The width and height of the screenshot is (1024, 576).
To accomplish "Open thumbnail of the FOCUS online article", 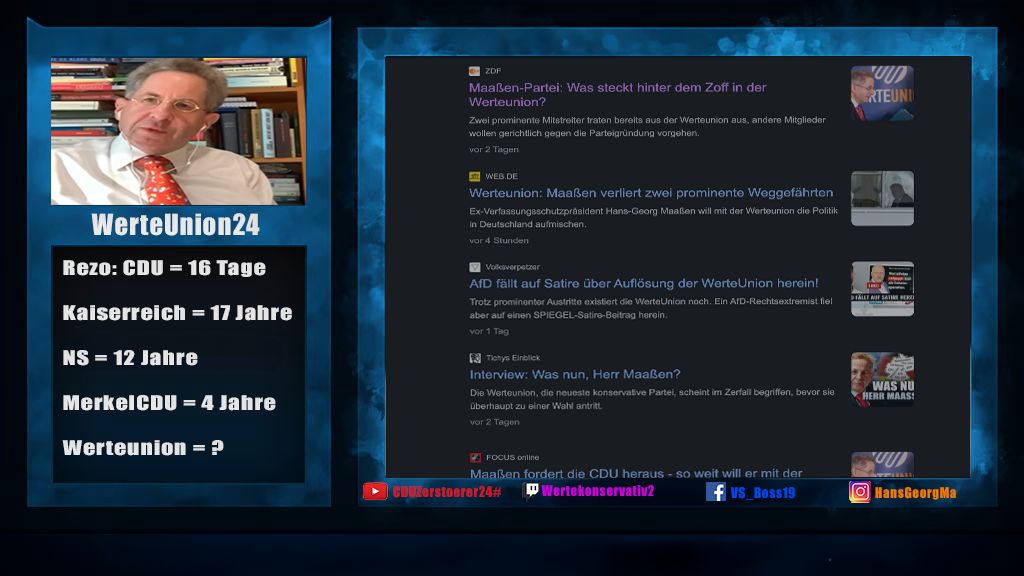I will pos(882,464).
